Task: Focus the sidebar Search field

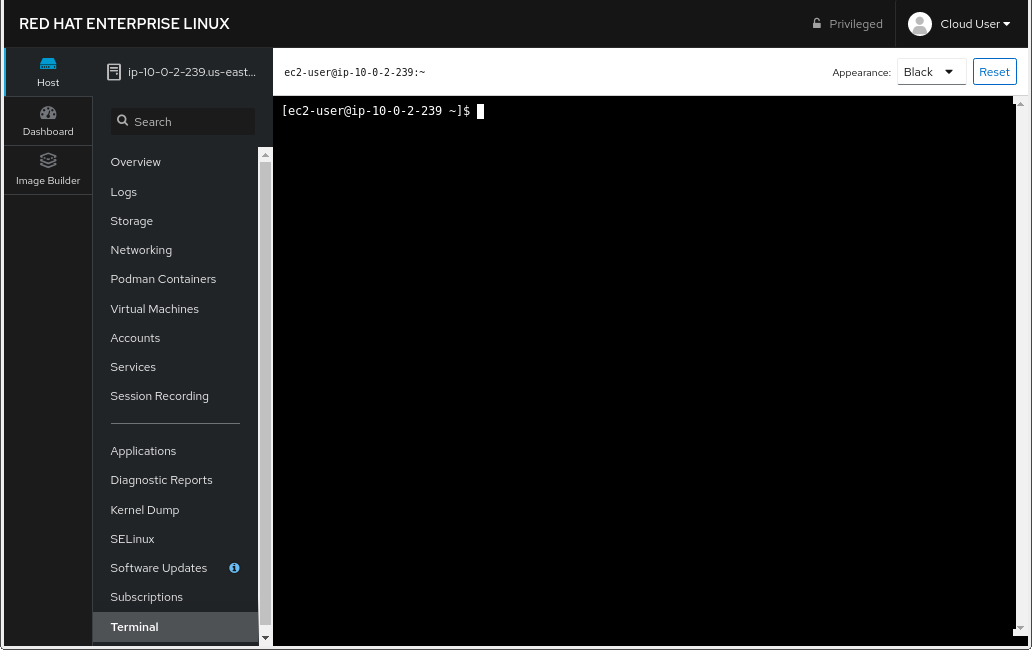Action: click(x=183, y=122)
